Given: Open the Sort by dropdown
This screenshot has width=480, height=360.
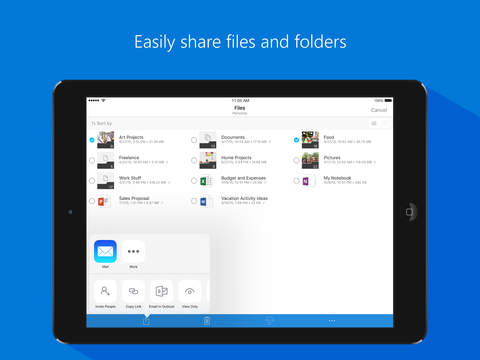Looking at the screenshot, I should [102, 124].
